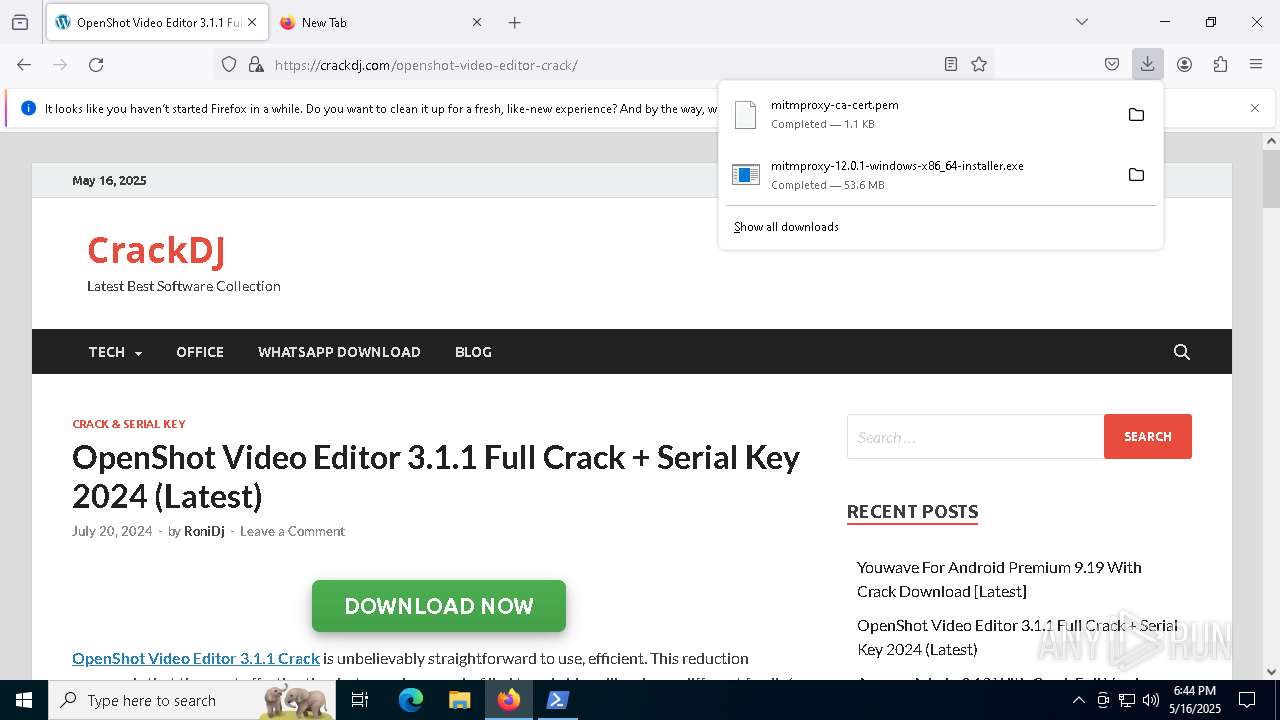Show mitmproxy installer exe in folder
This screenshot has height=720, width=1280.
1136,175
